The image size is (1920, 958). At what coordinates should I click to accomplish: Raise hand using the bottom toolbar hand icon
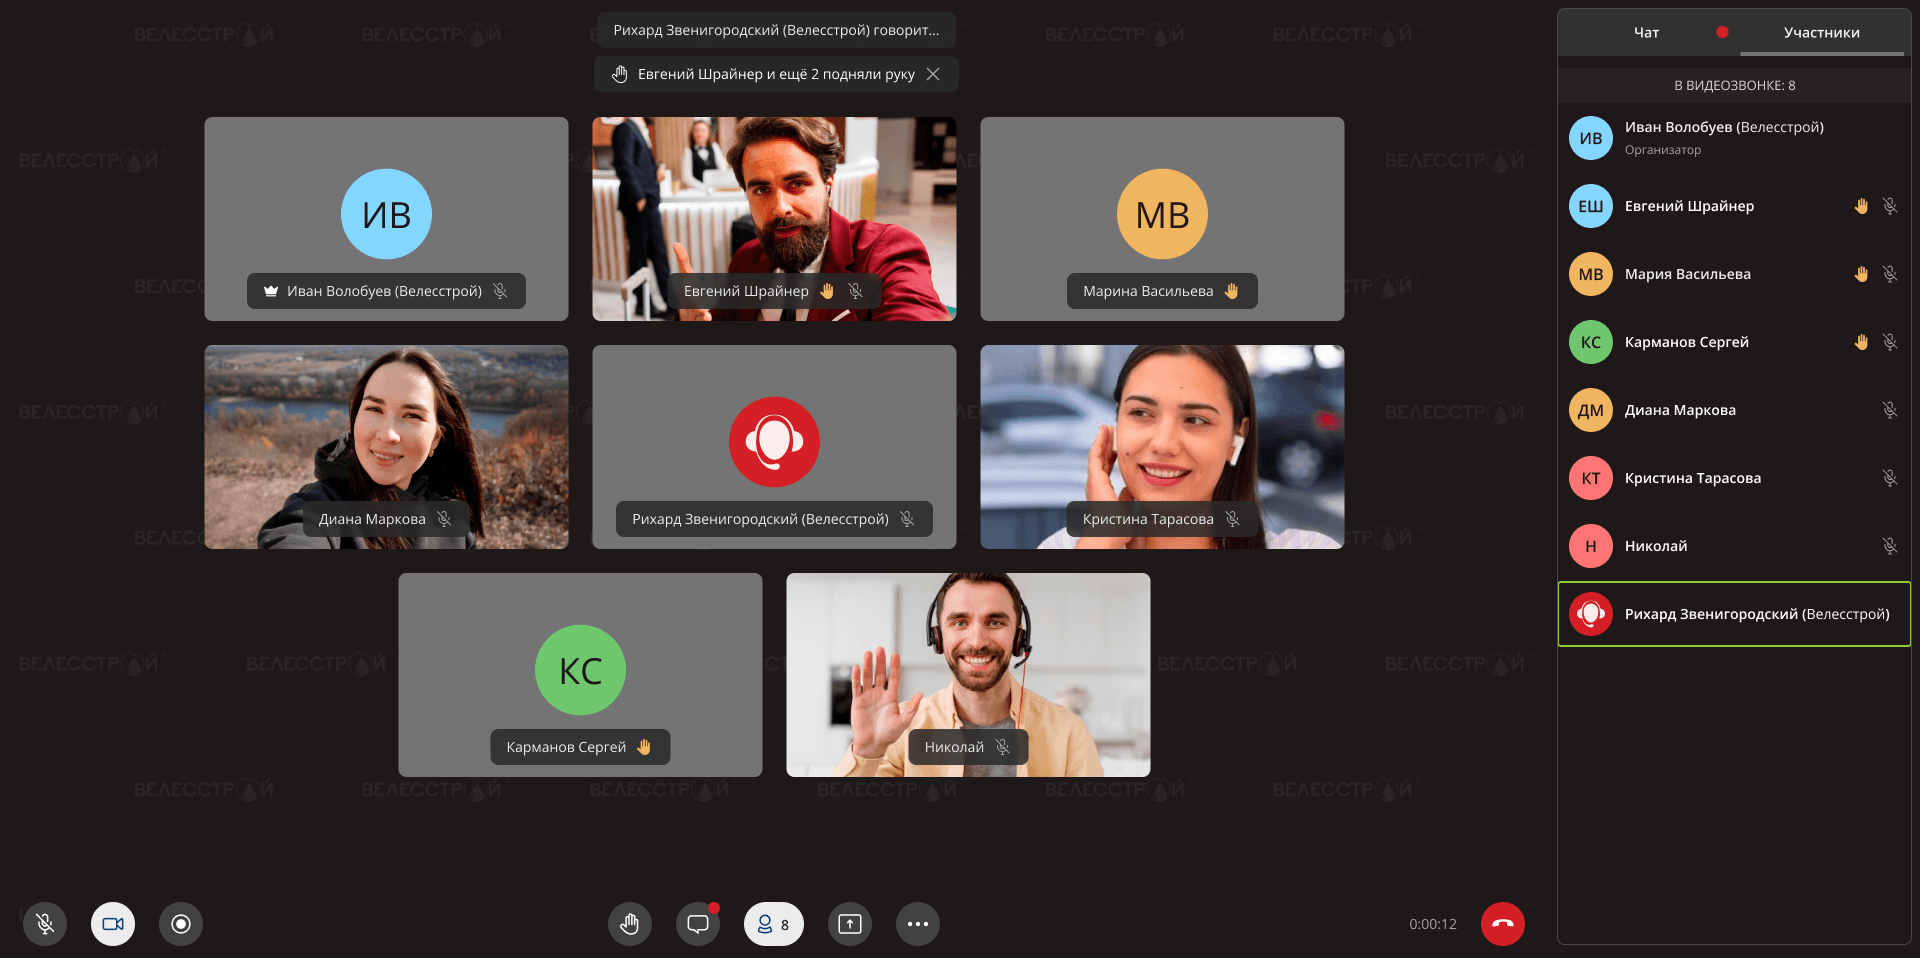[x=630, y=924]
